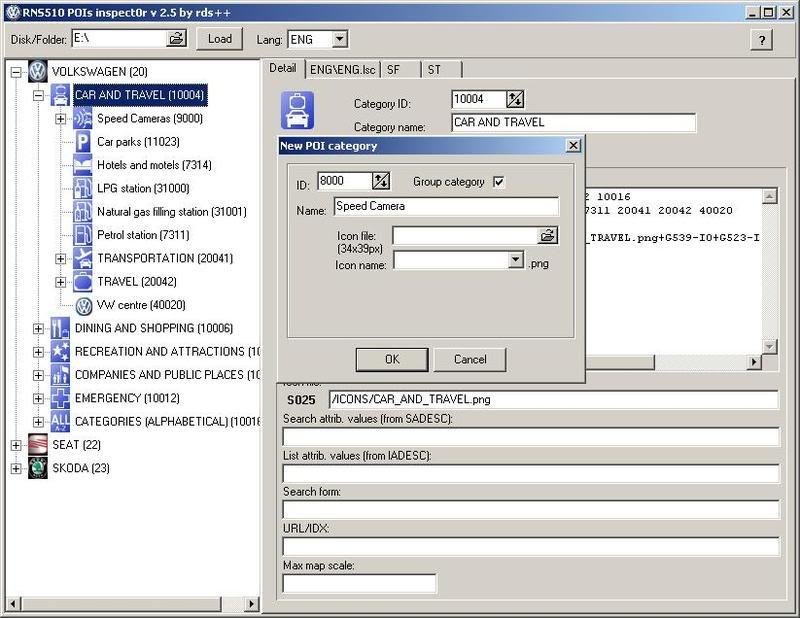Expand the Speed Cameras node
Viewport: 800px width, 618px height.
pos(60,119)
